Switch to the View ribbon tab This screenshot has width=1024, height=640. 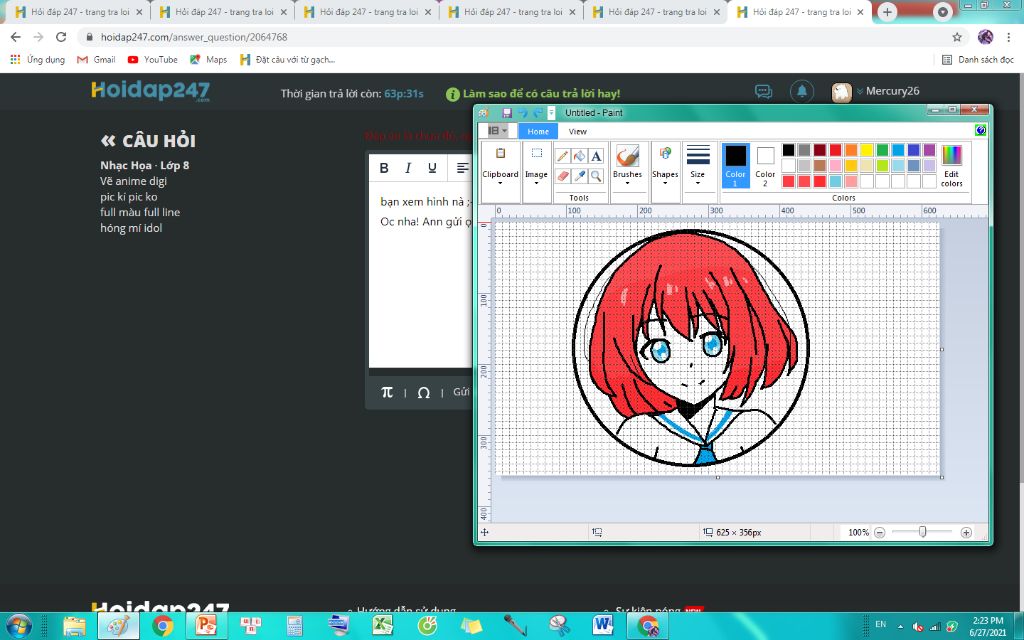[577, 131]
